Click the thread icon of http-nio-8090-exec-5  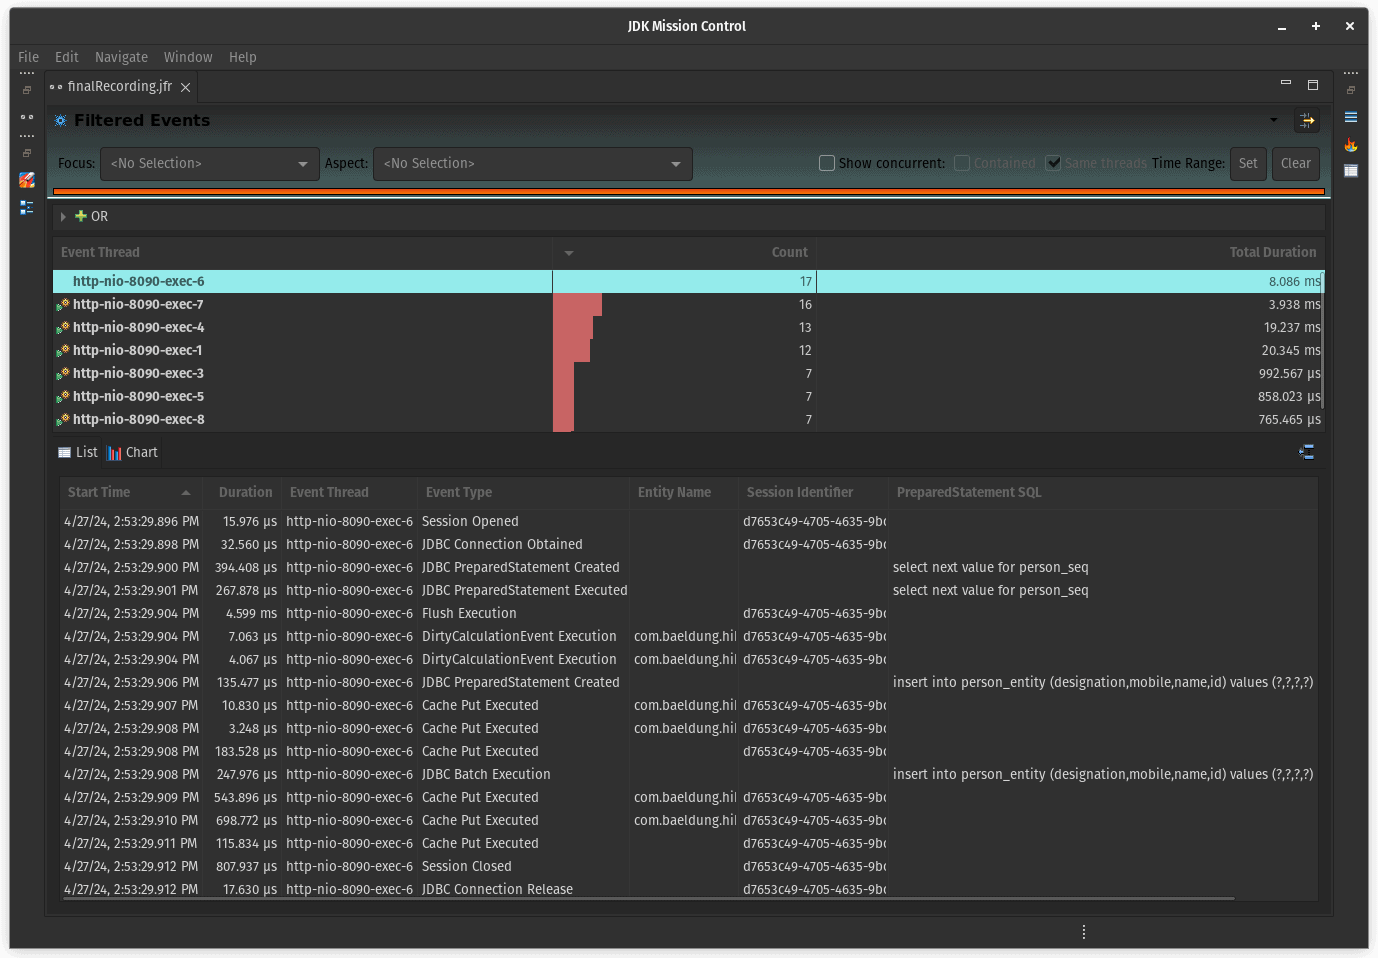point(63,396)
